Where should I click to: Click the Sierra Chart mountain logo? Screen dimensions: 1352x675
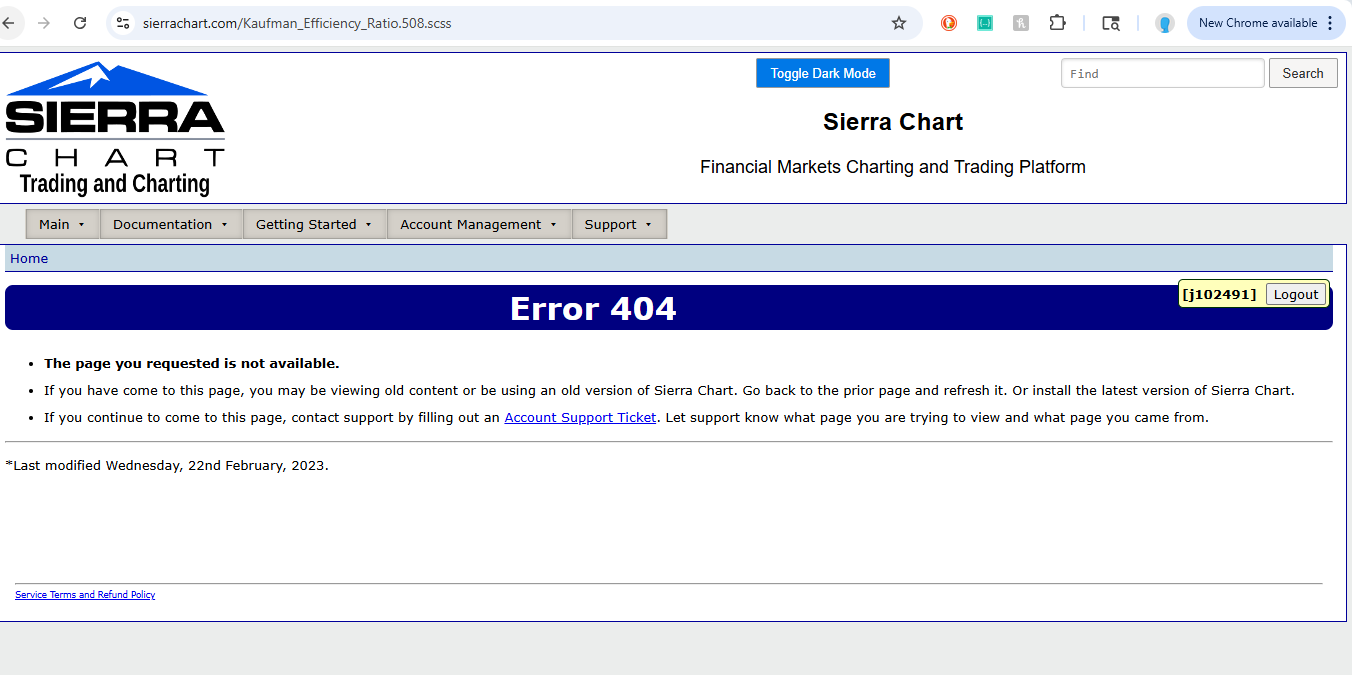tap(115, 128)
